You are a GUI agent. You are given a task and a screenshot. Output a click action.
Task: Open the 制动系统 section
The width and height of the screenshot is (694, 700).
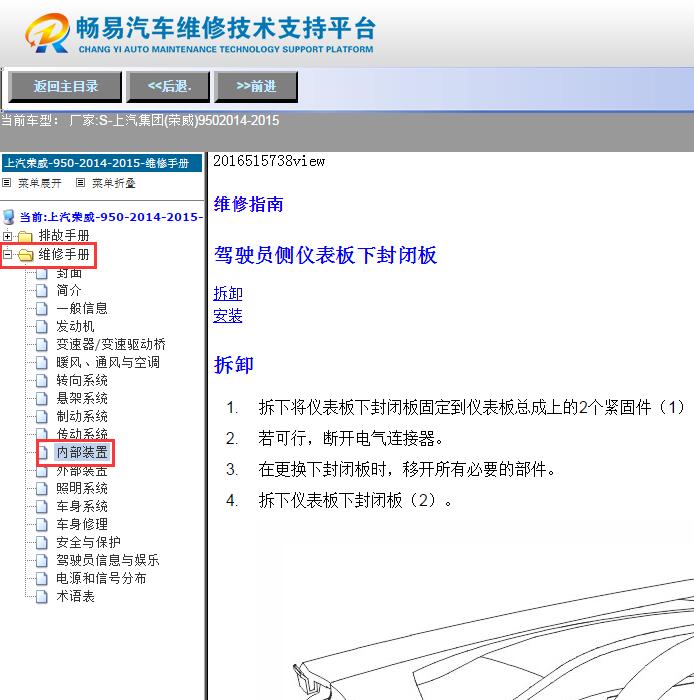[82, 416]
